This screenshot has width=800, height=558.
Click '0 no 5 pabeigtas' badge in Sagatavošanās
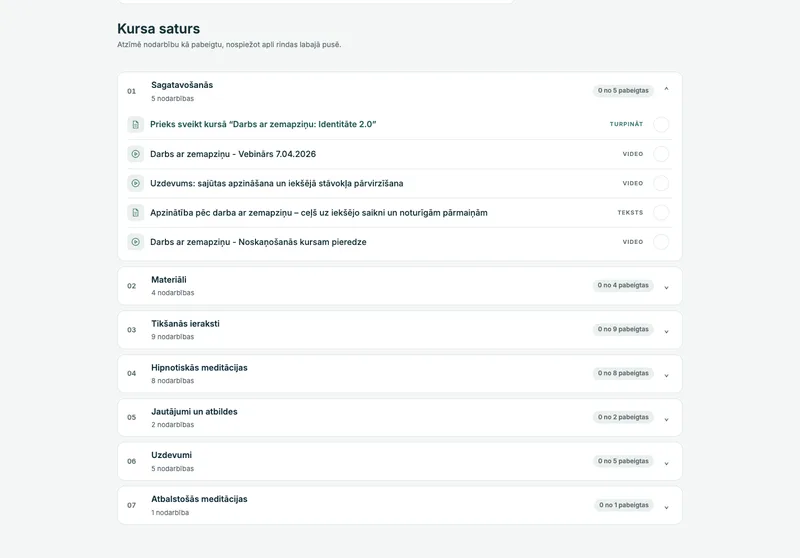point(623,90)
